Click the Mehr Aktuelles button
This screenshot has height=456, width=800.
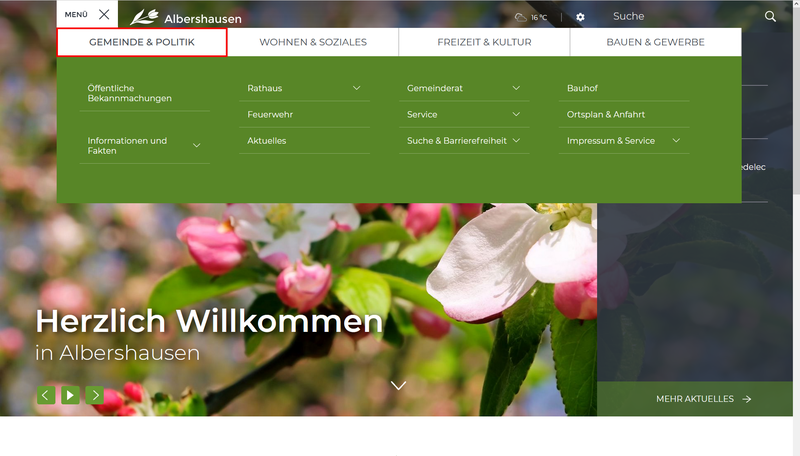pyautogui.click(x=703, y=399)
